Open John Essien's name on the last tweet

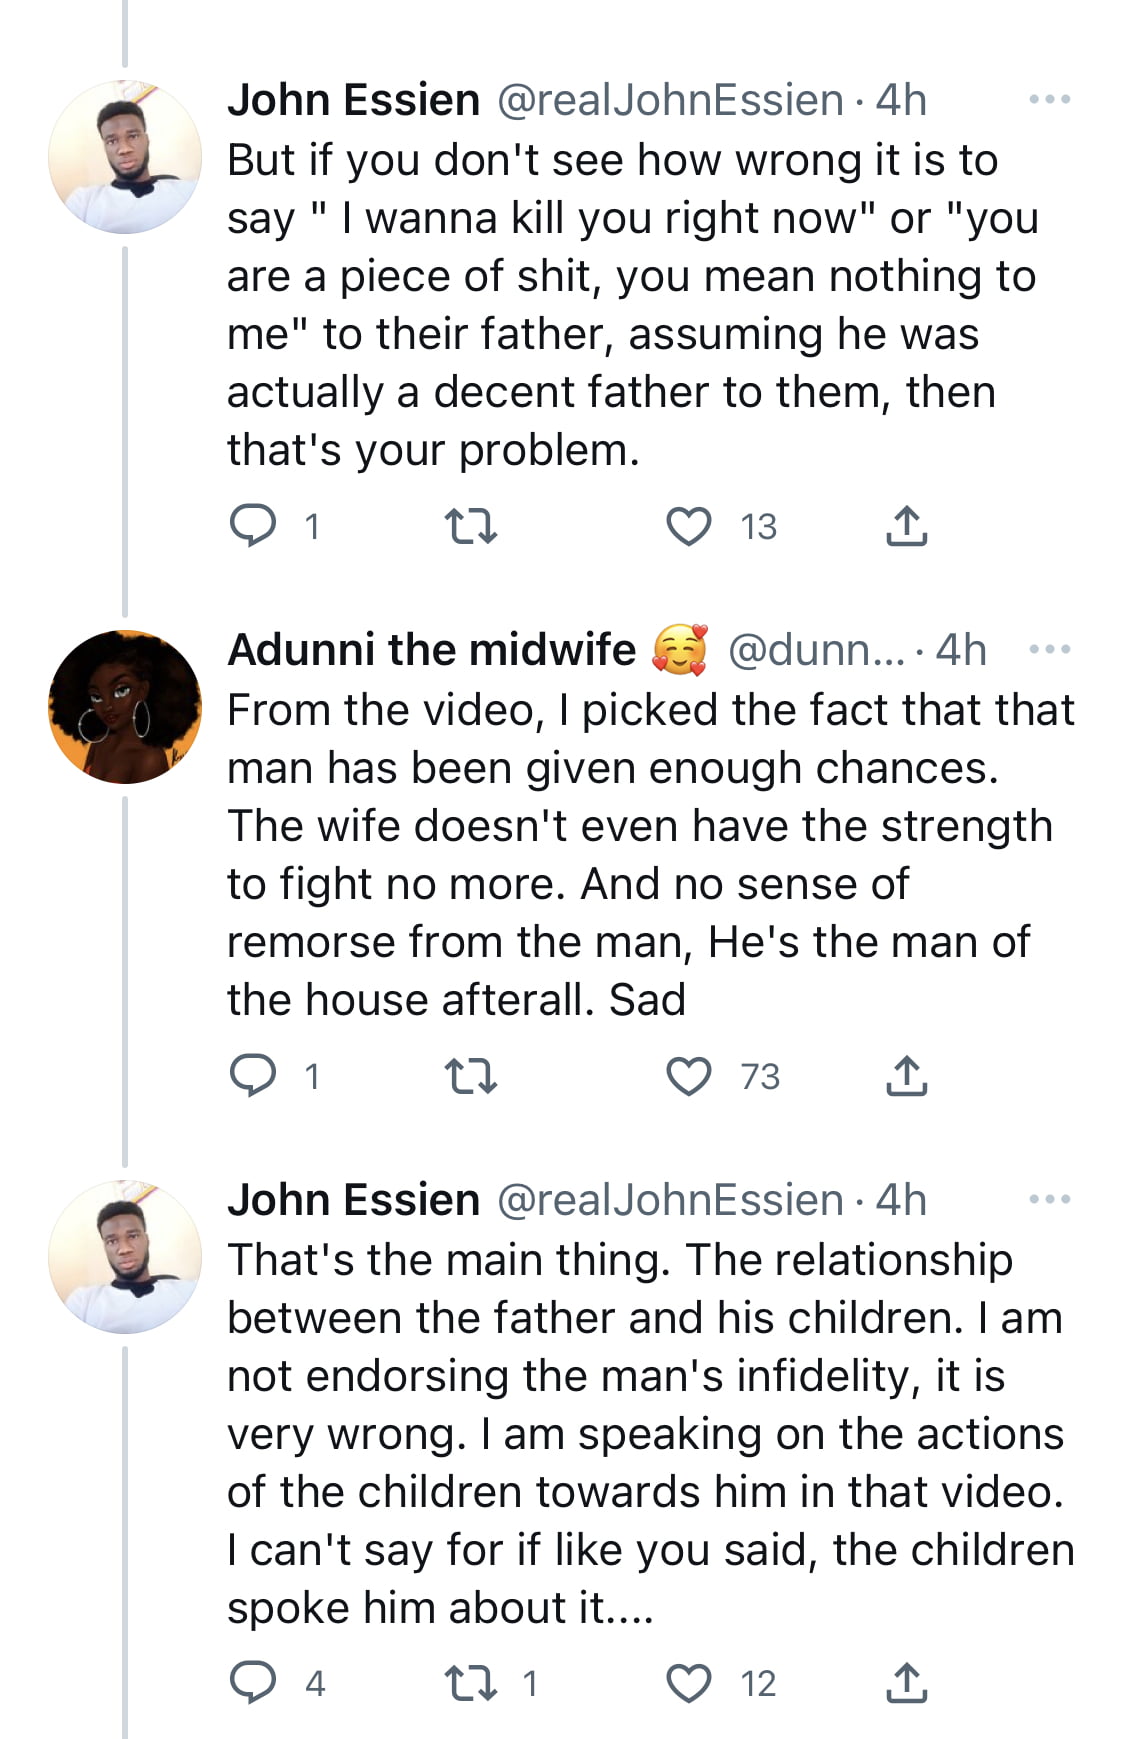(353, 1200)
